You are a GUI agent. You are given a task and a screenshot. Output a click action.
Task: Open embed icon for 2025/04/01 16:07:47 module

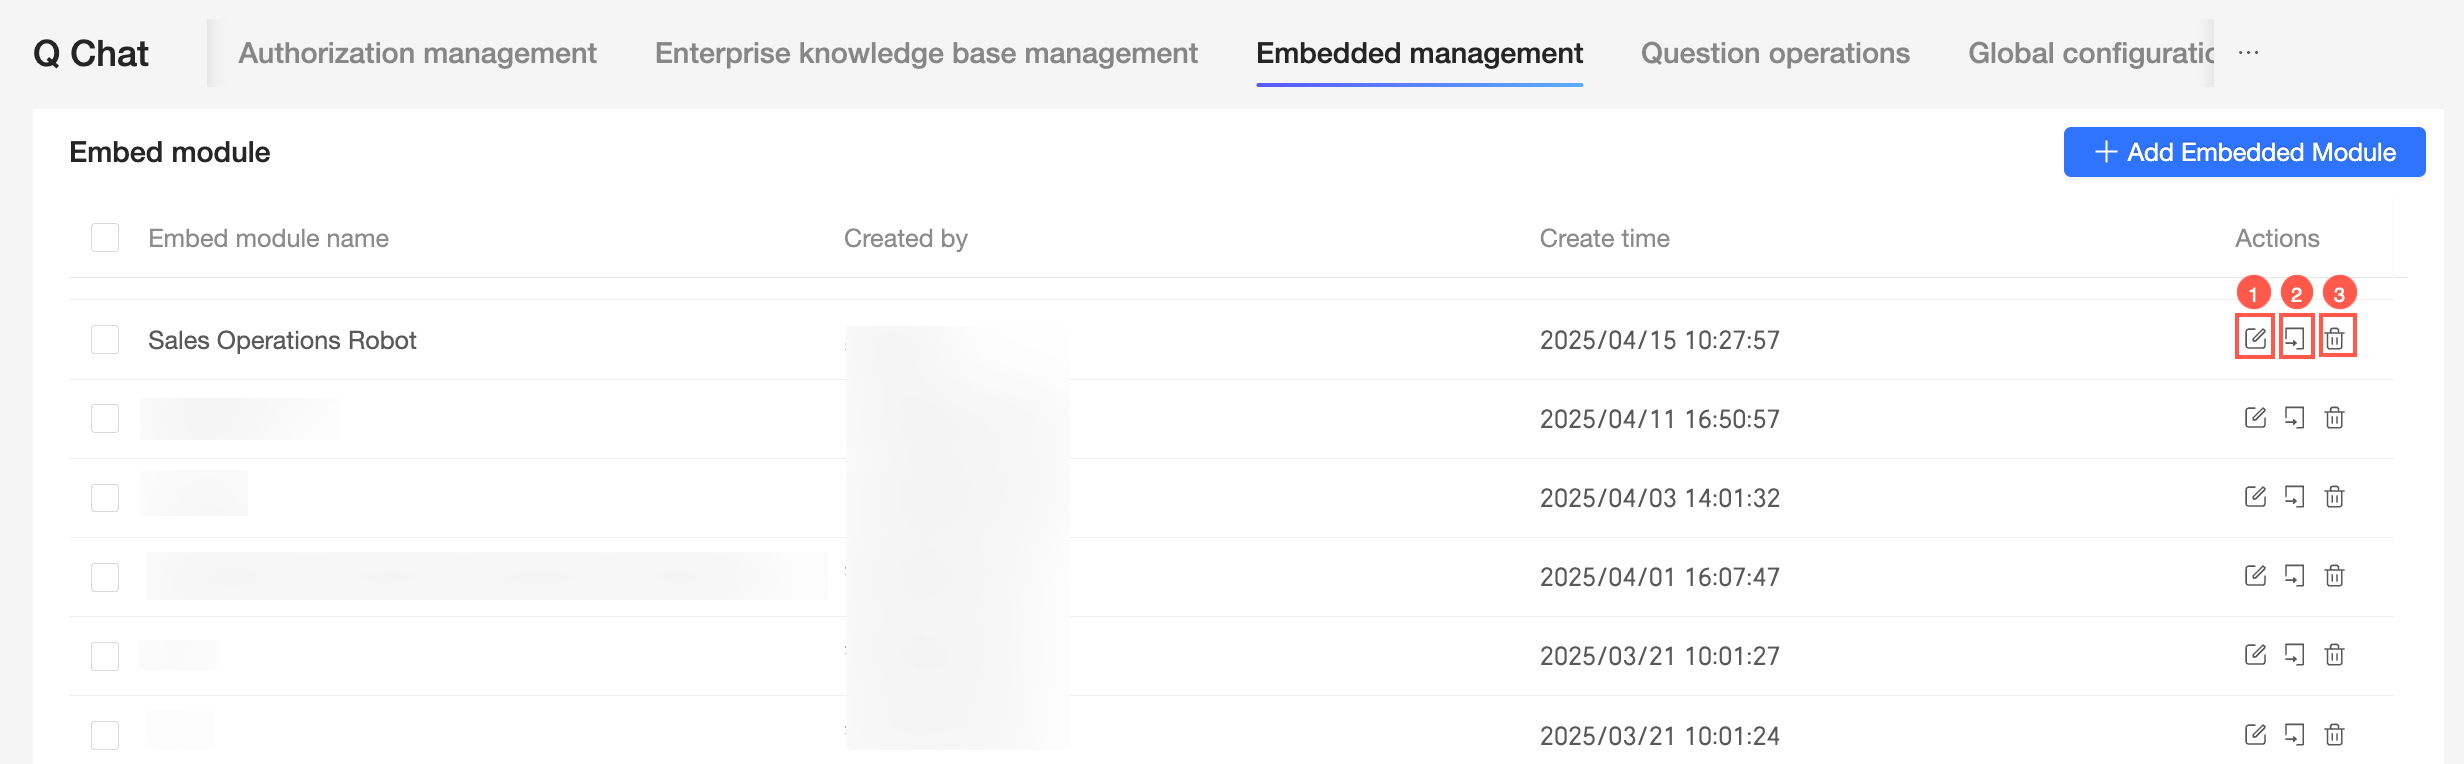[2295, 575]
